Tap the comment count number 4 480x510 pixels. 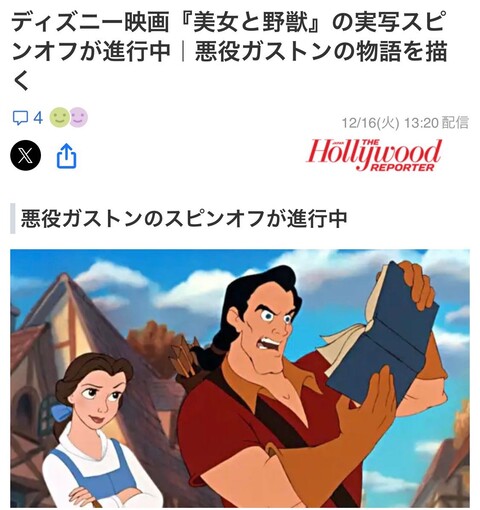pyautogui.click(x=38, y=118)
